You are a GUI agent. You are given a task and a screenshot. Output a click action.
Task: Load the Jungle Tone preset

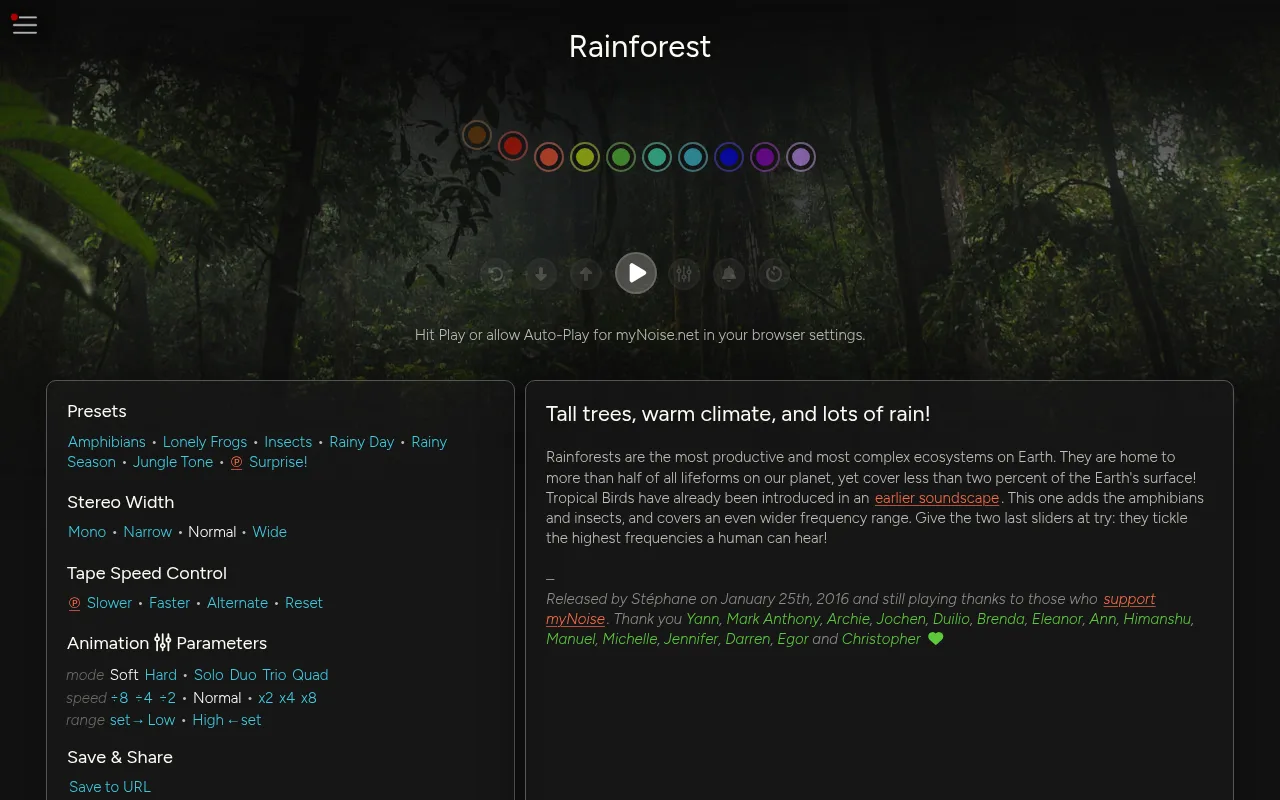pyautogui.click(x=173, y=462)
